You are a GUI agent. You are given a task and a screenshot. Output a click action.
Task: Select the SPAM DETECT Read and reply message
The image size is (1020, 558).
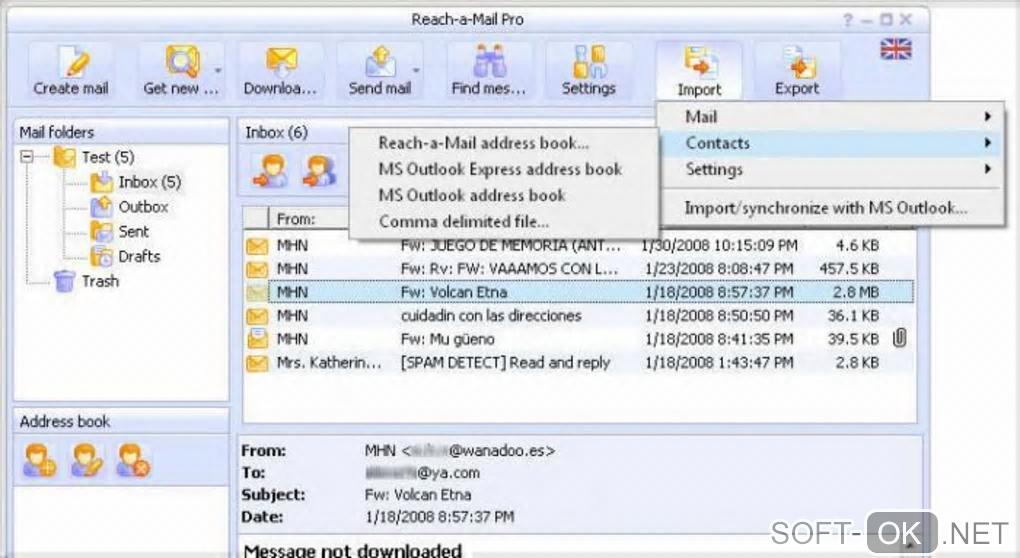tap(579, 363)
